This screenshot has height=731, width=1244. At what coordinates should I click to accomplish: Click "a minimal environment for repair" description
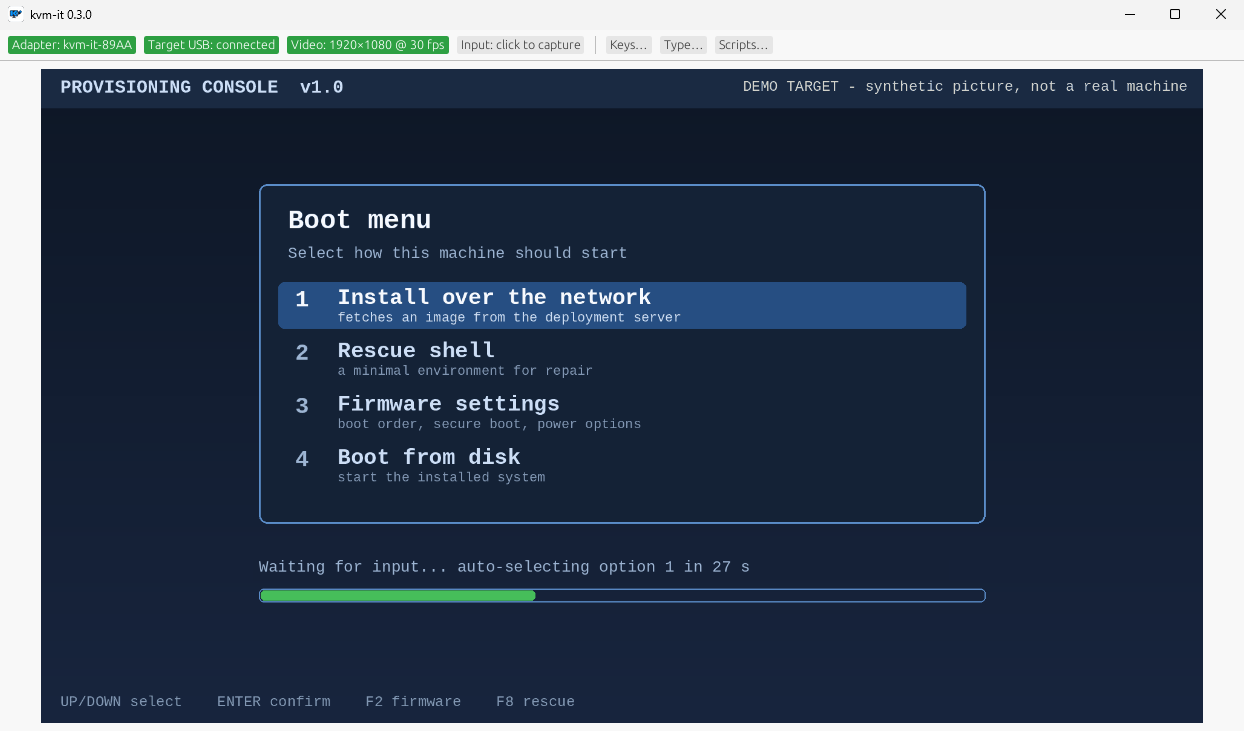point(465,371)
